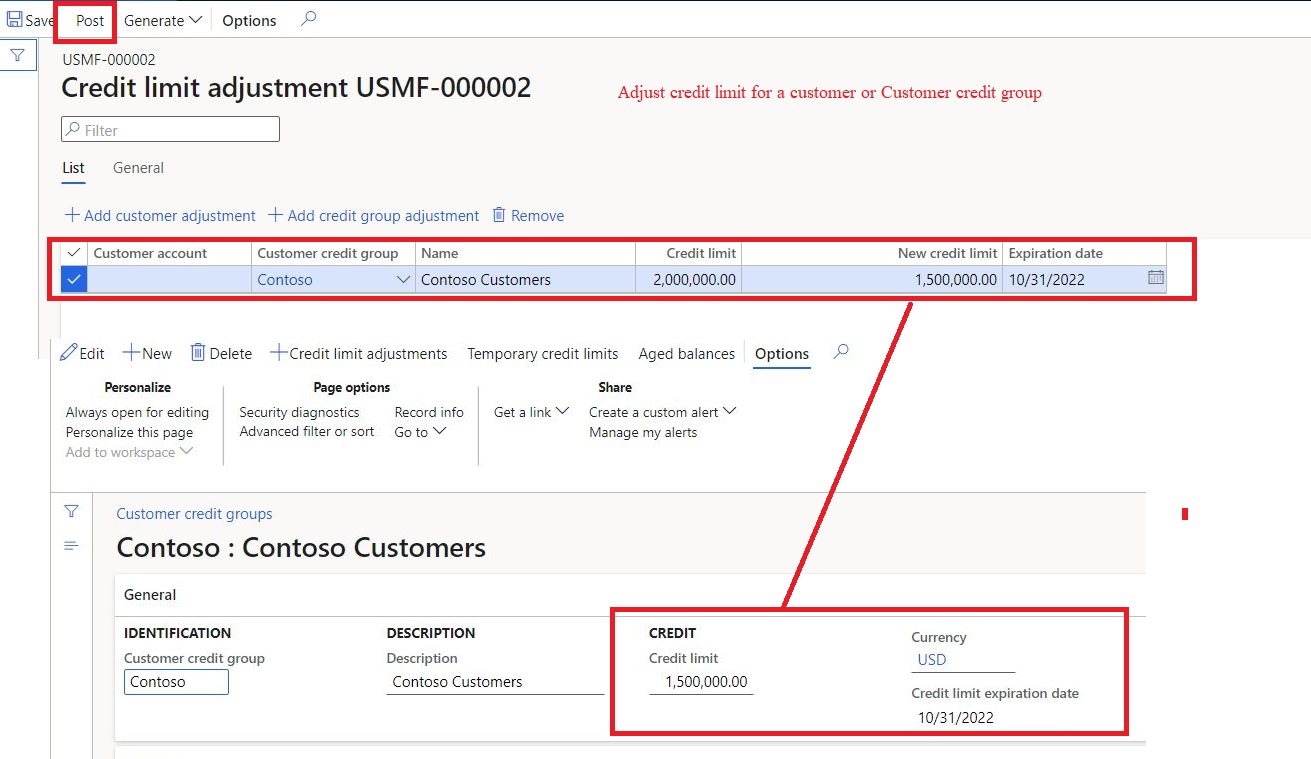
Task: Open the calendar picker for the expiration date
Action: pos(1156,279)
